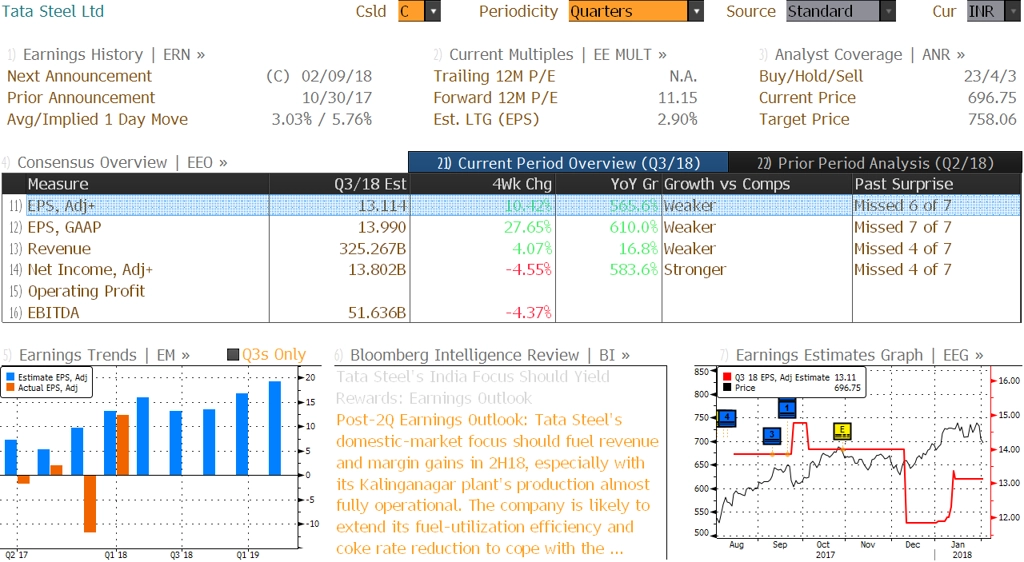Click the tallest blue estimate bar
The image size is (1024, 562).
275,428
